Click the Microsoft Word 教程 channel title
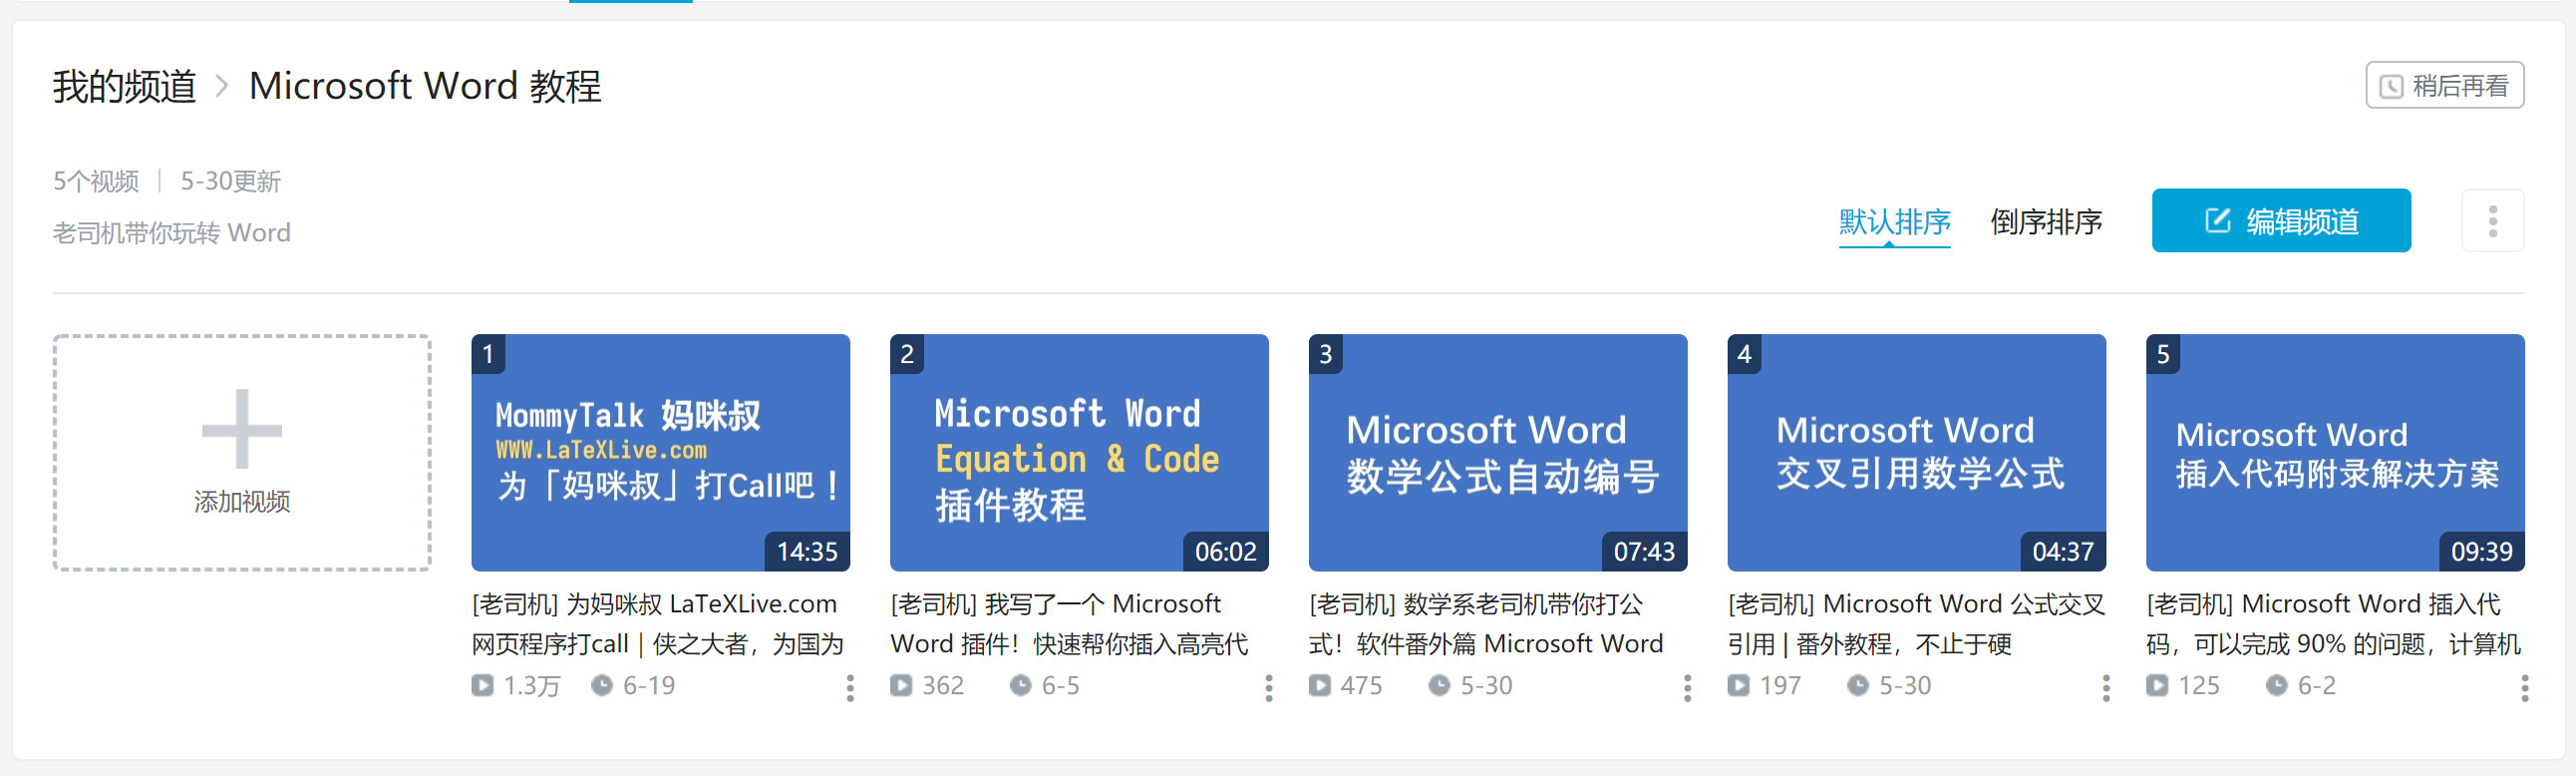The width and height of the screenshot is (2576, 776). [425, 86]
